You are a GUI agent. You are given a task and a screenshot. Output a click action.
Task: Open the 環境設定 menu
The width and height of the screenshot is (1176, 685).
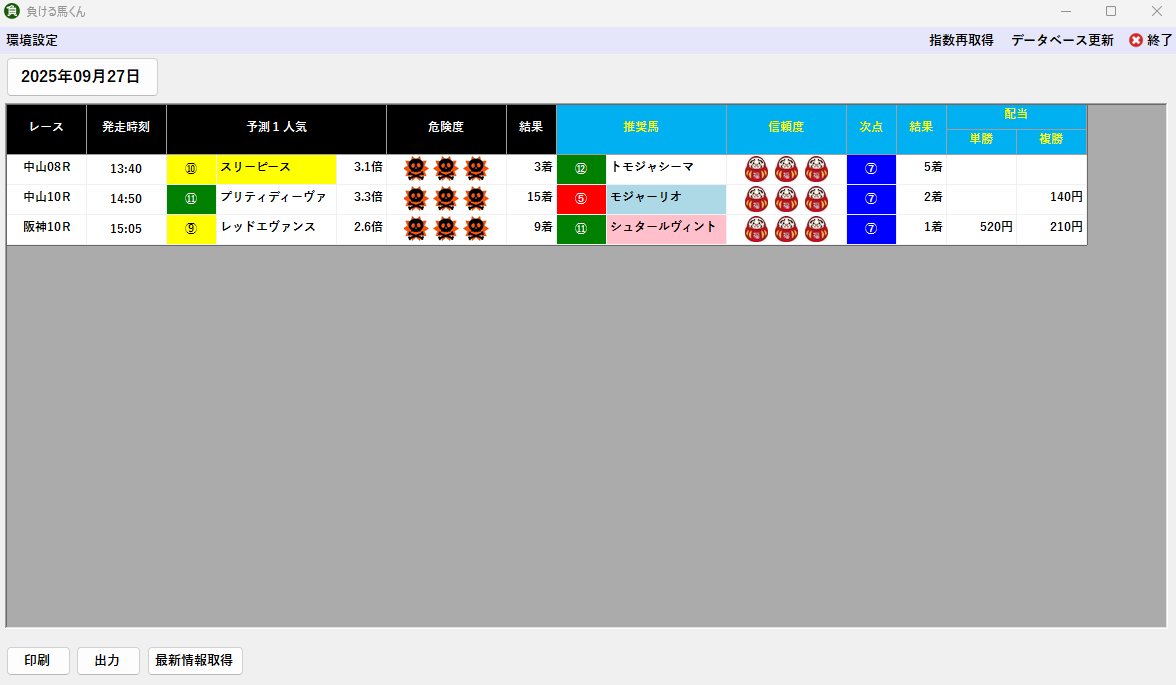(32, 41)
